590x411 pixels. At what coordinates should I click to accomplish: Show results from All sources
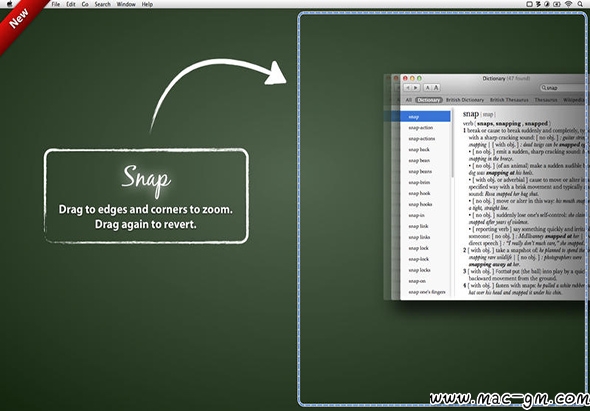pos(409,100)
